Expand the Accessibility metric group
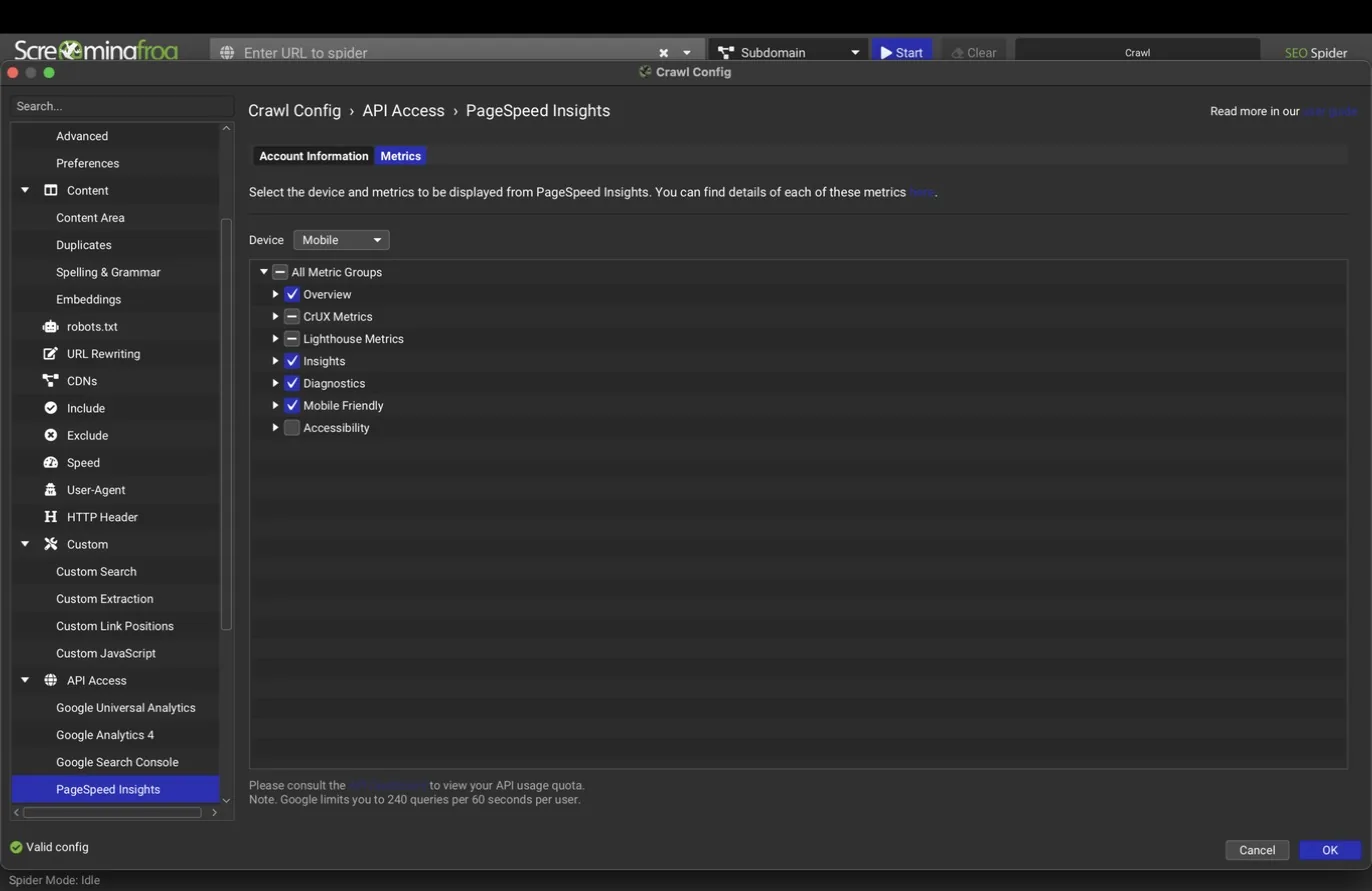Viewport: 1372px width, 891px height. [x=275, y=427]
